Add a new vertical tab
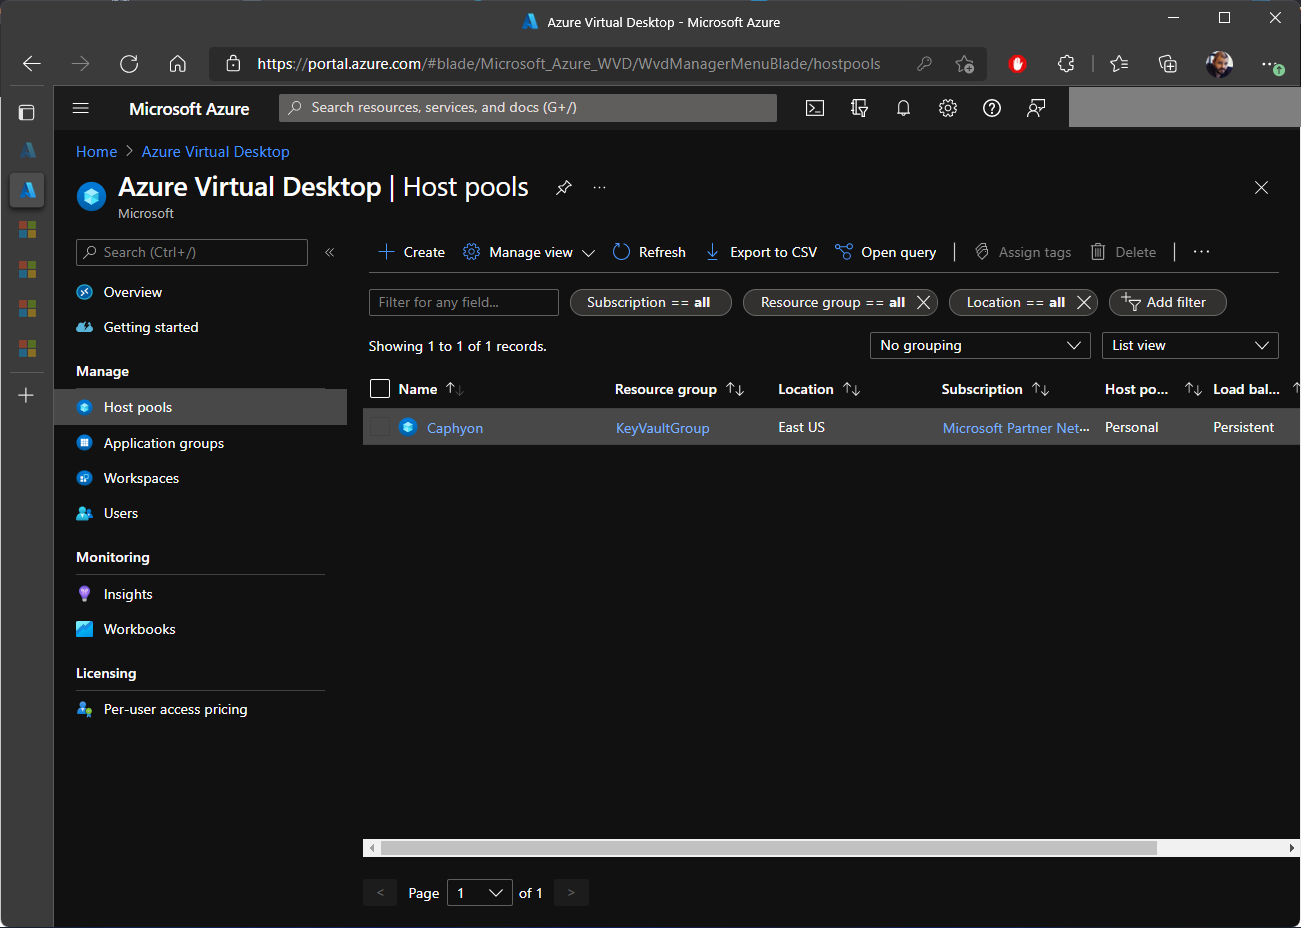The width and height of the screenshot is (1301, 928). (x=27, y=395)
